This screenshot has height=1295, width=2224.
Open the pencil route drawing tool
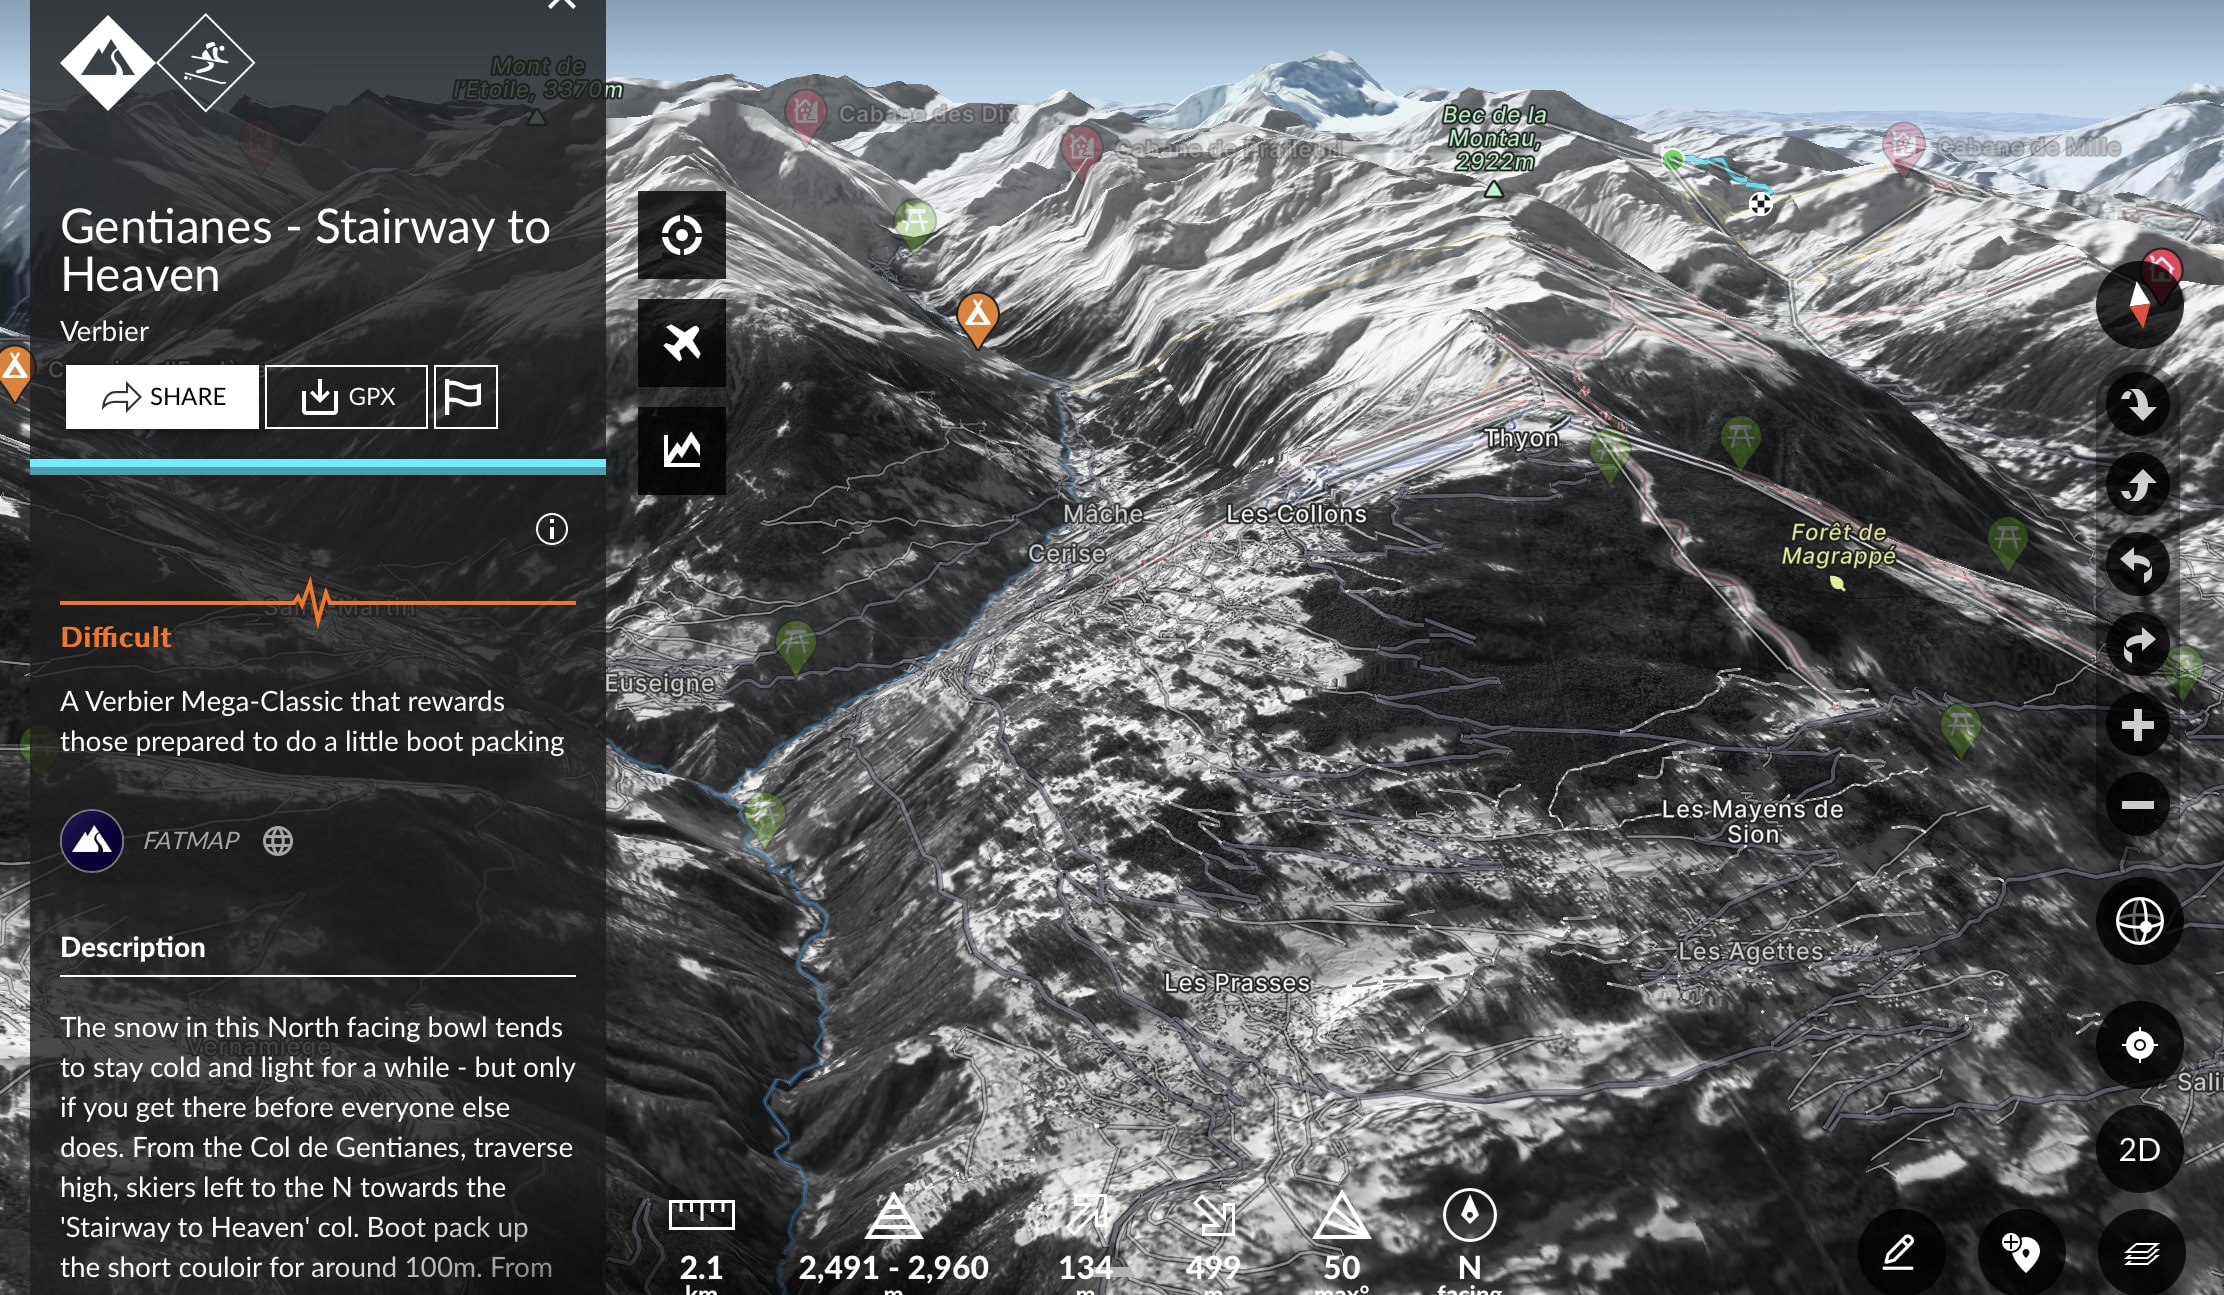coord(1900,1253)
